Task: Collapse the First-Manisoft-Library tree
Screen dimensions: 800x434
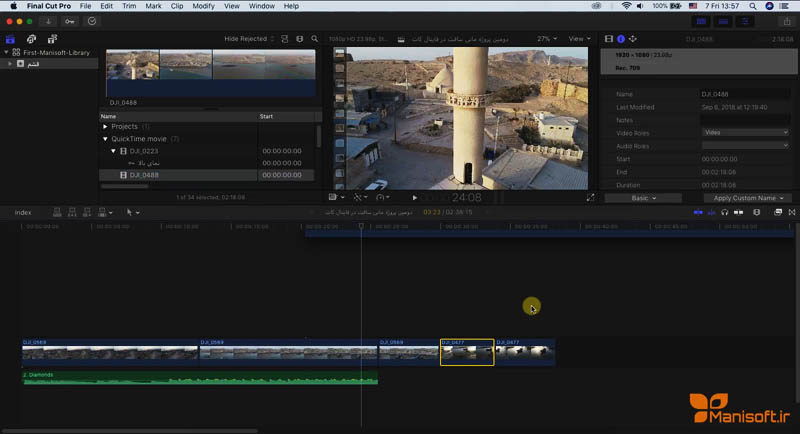Action: (6, 52)
